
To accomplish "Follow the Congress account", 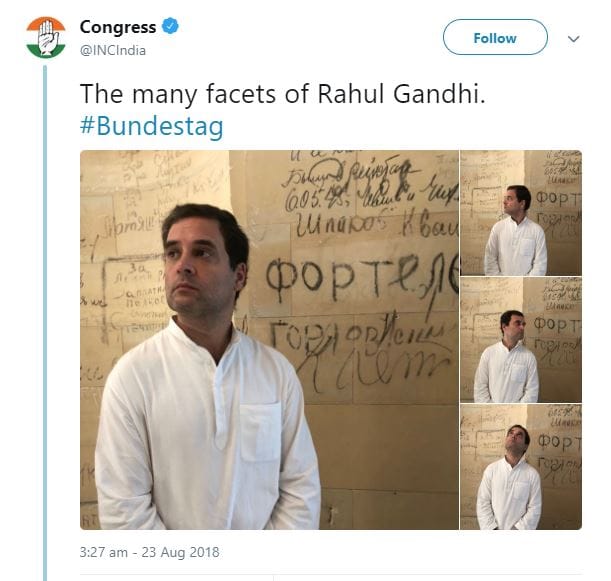I will point(495,38).
